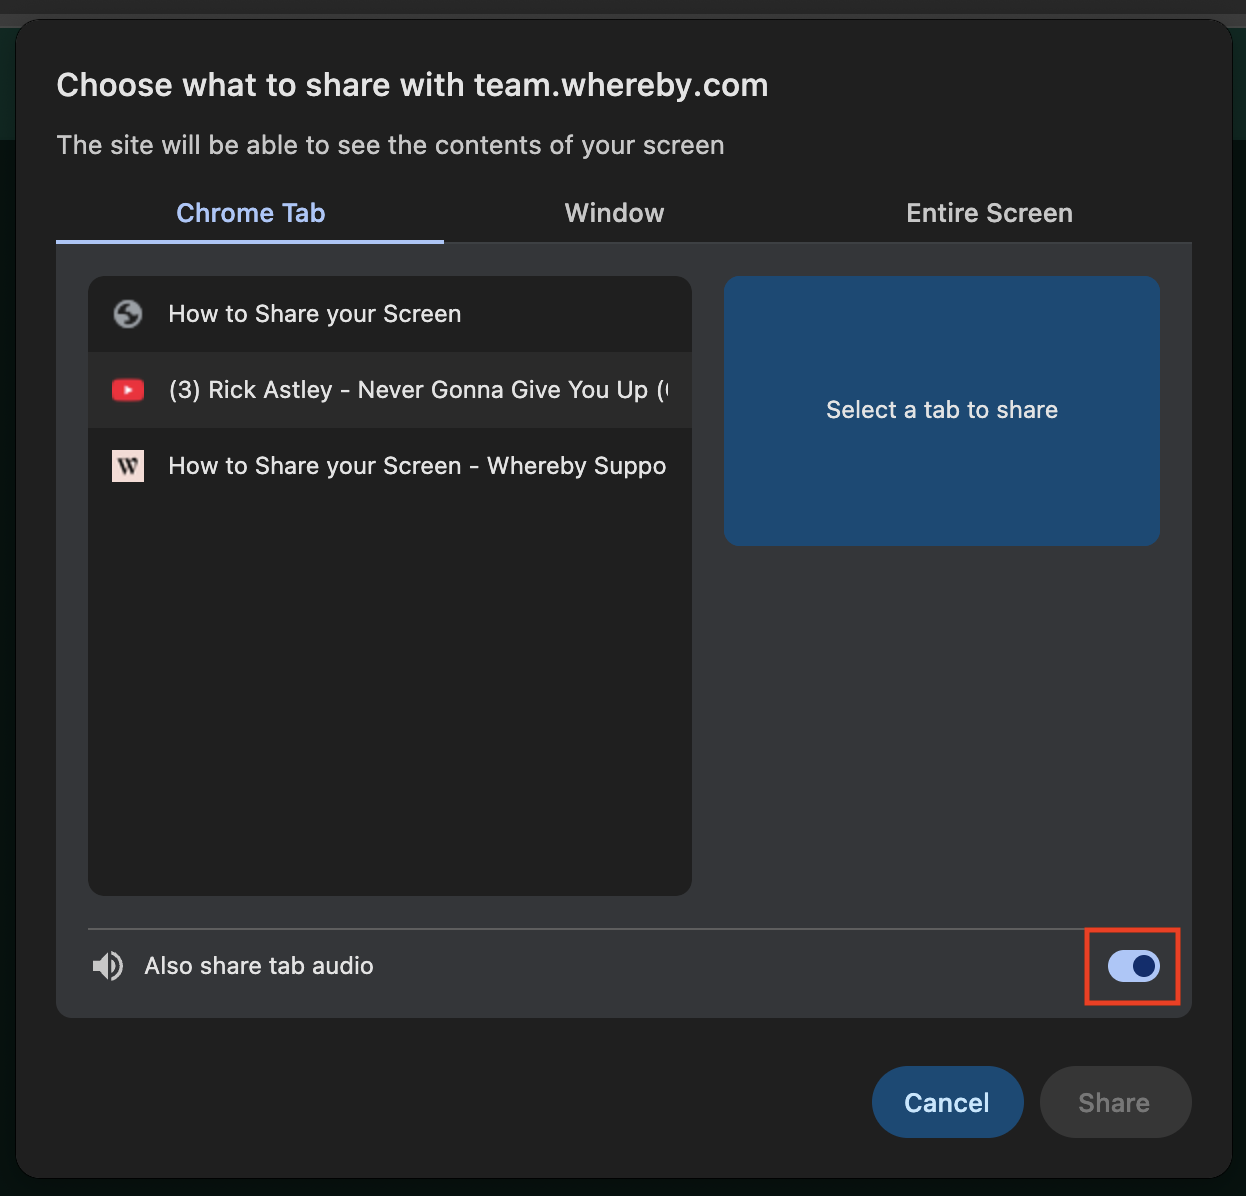Viewport: 1246px width, 1196px height.
Task: Click the empty space in the tab list
Action: (390, 690)
